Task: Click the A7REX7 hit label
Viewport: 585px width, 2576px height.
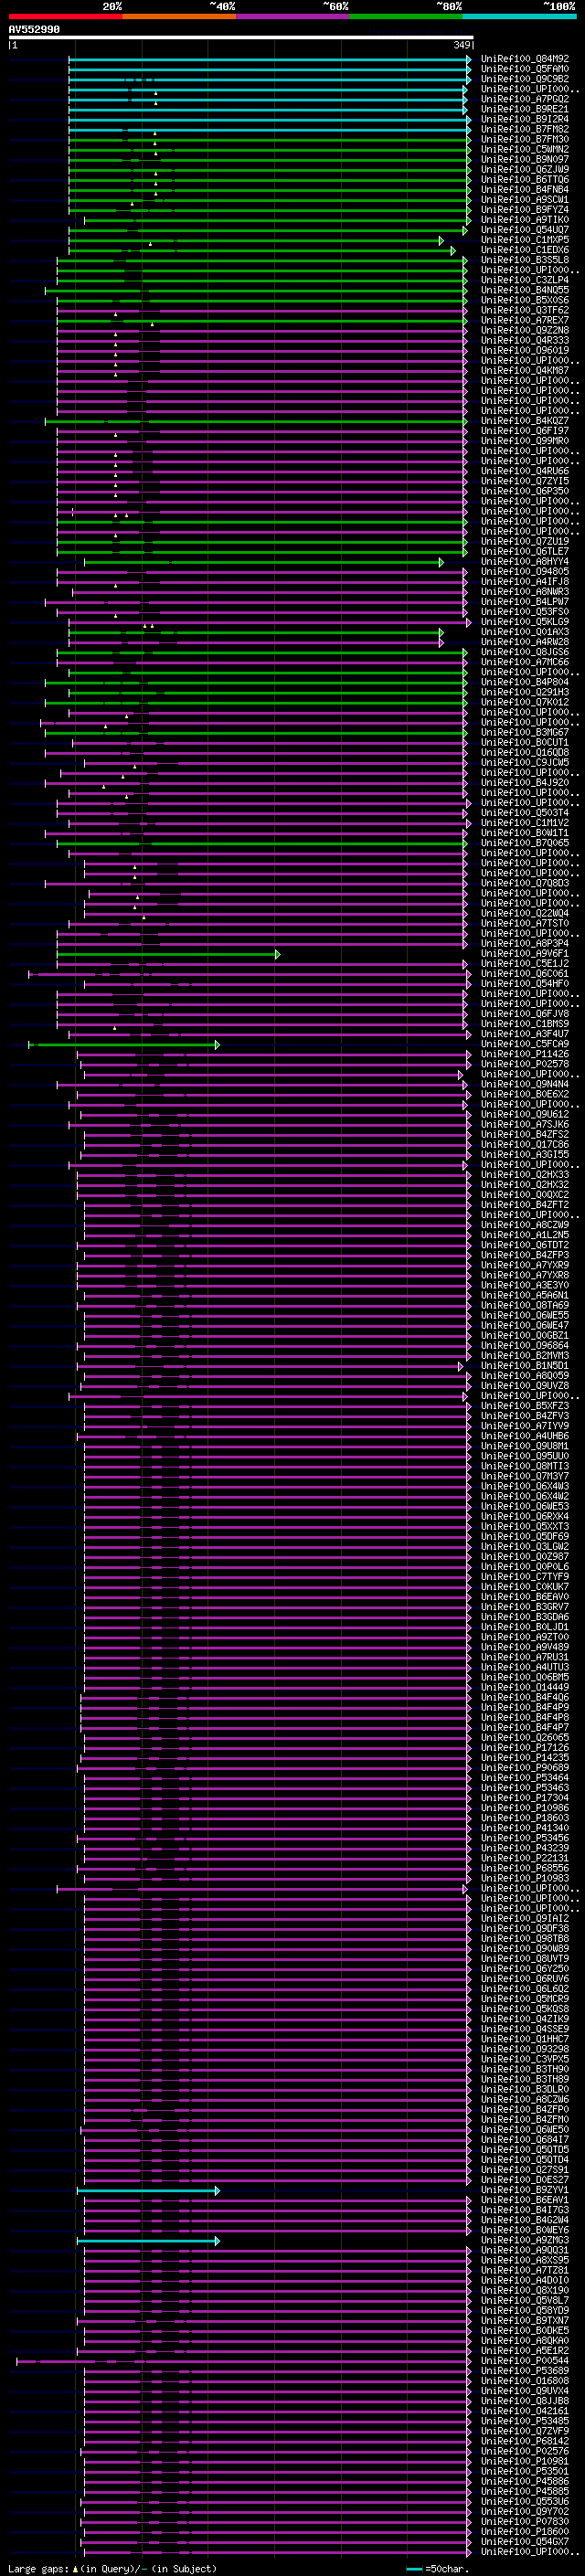Action: pyautogui.click(x=525, y=320)
